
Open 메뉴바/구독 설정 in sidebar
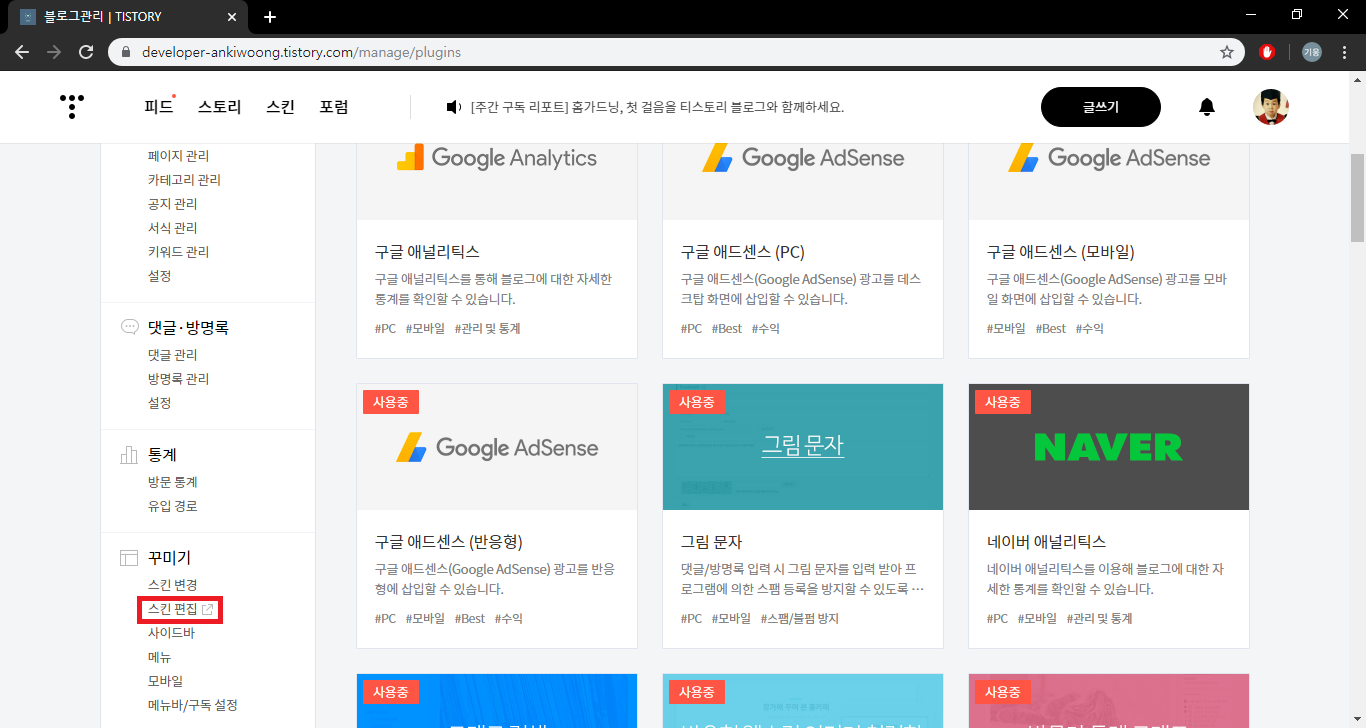click(x=192, y=705)
